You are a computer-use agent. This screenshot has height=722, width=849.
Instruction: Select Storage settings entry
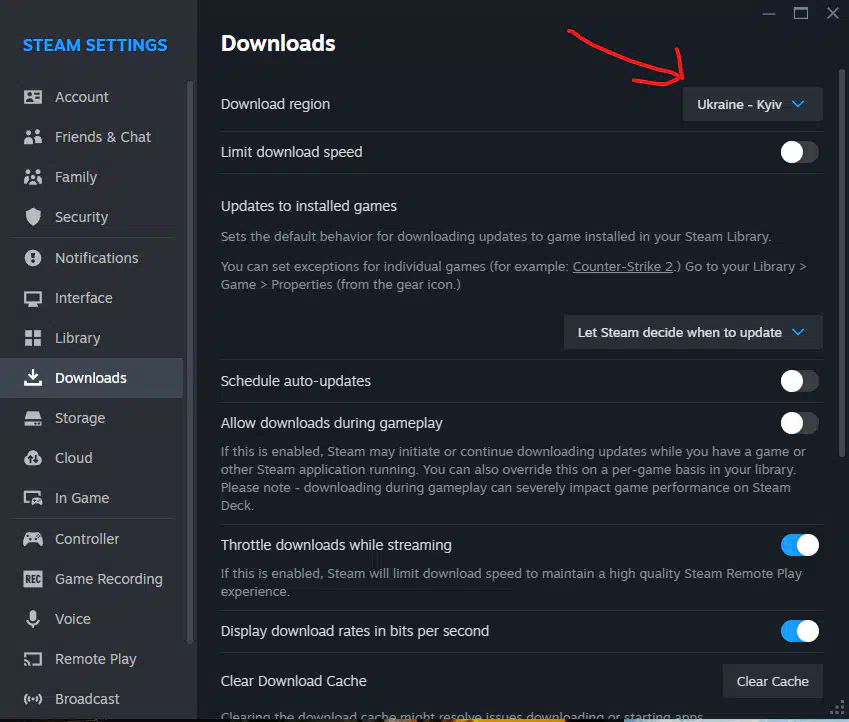(x=92, y=418)
